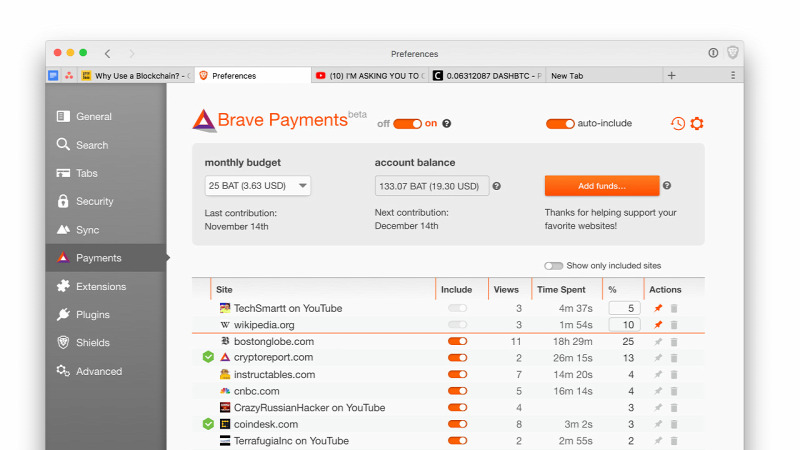Switch to DASHBTC tab
This screenshot has width=800, height=450.
pyautogui.click(x=487, y=76)
